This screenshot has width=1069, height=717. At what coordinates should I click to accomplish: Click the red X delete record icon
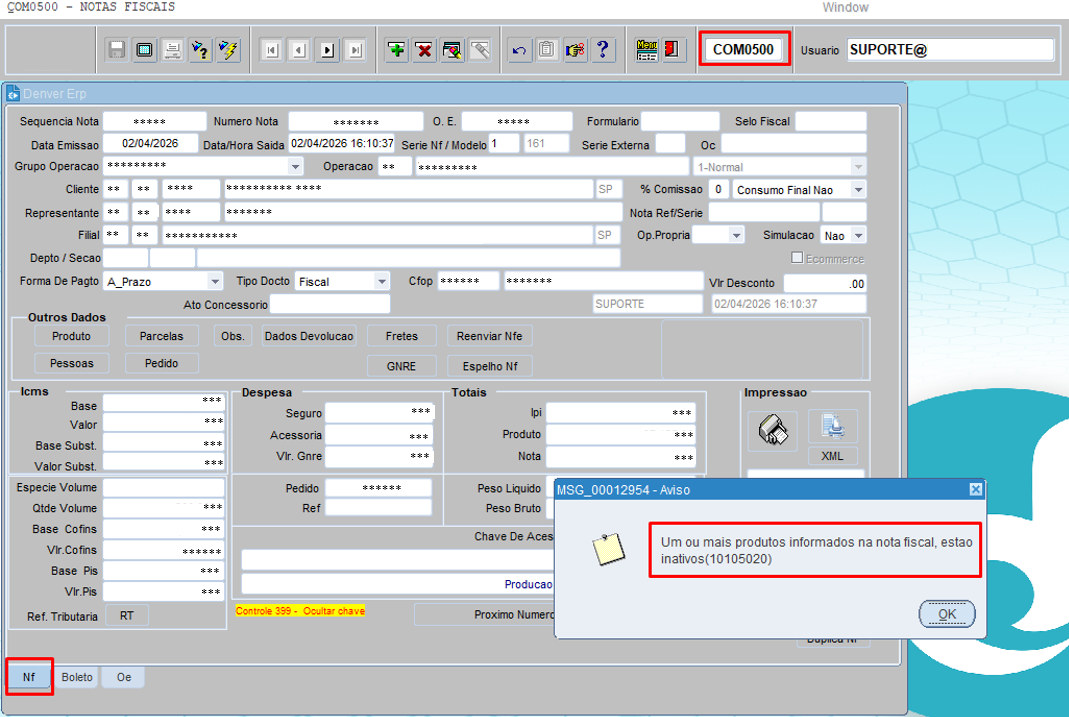[x=424, y=50]
